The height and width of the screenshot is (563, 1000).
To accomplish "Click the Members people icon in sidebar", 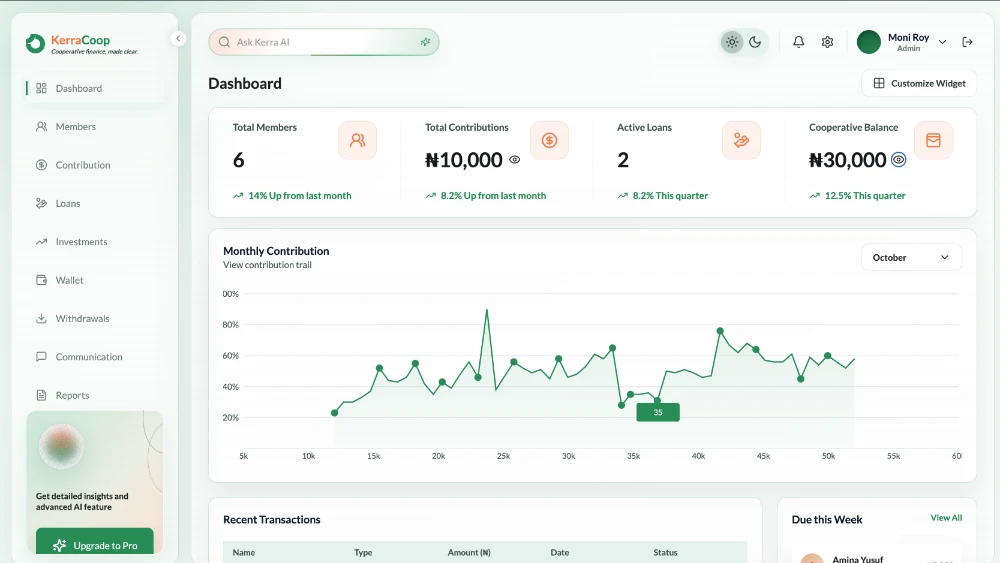I will (x=41, y=126).
